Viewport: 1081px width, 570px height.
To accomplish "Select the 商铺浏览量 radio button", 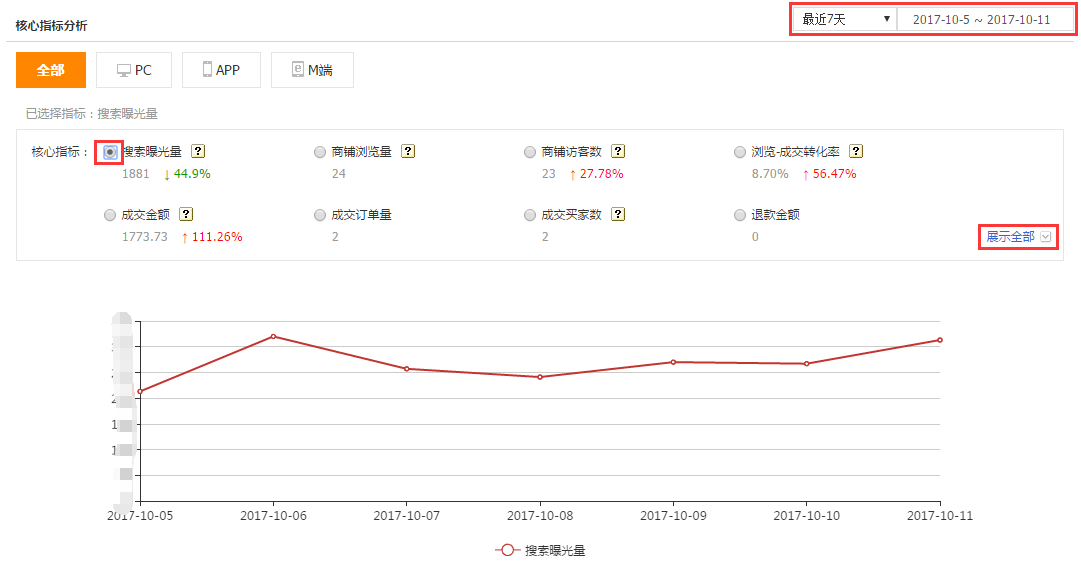I will [x=320, y=152].
